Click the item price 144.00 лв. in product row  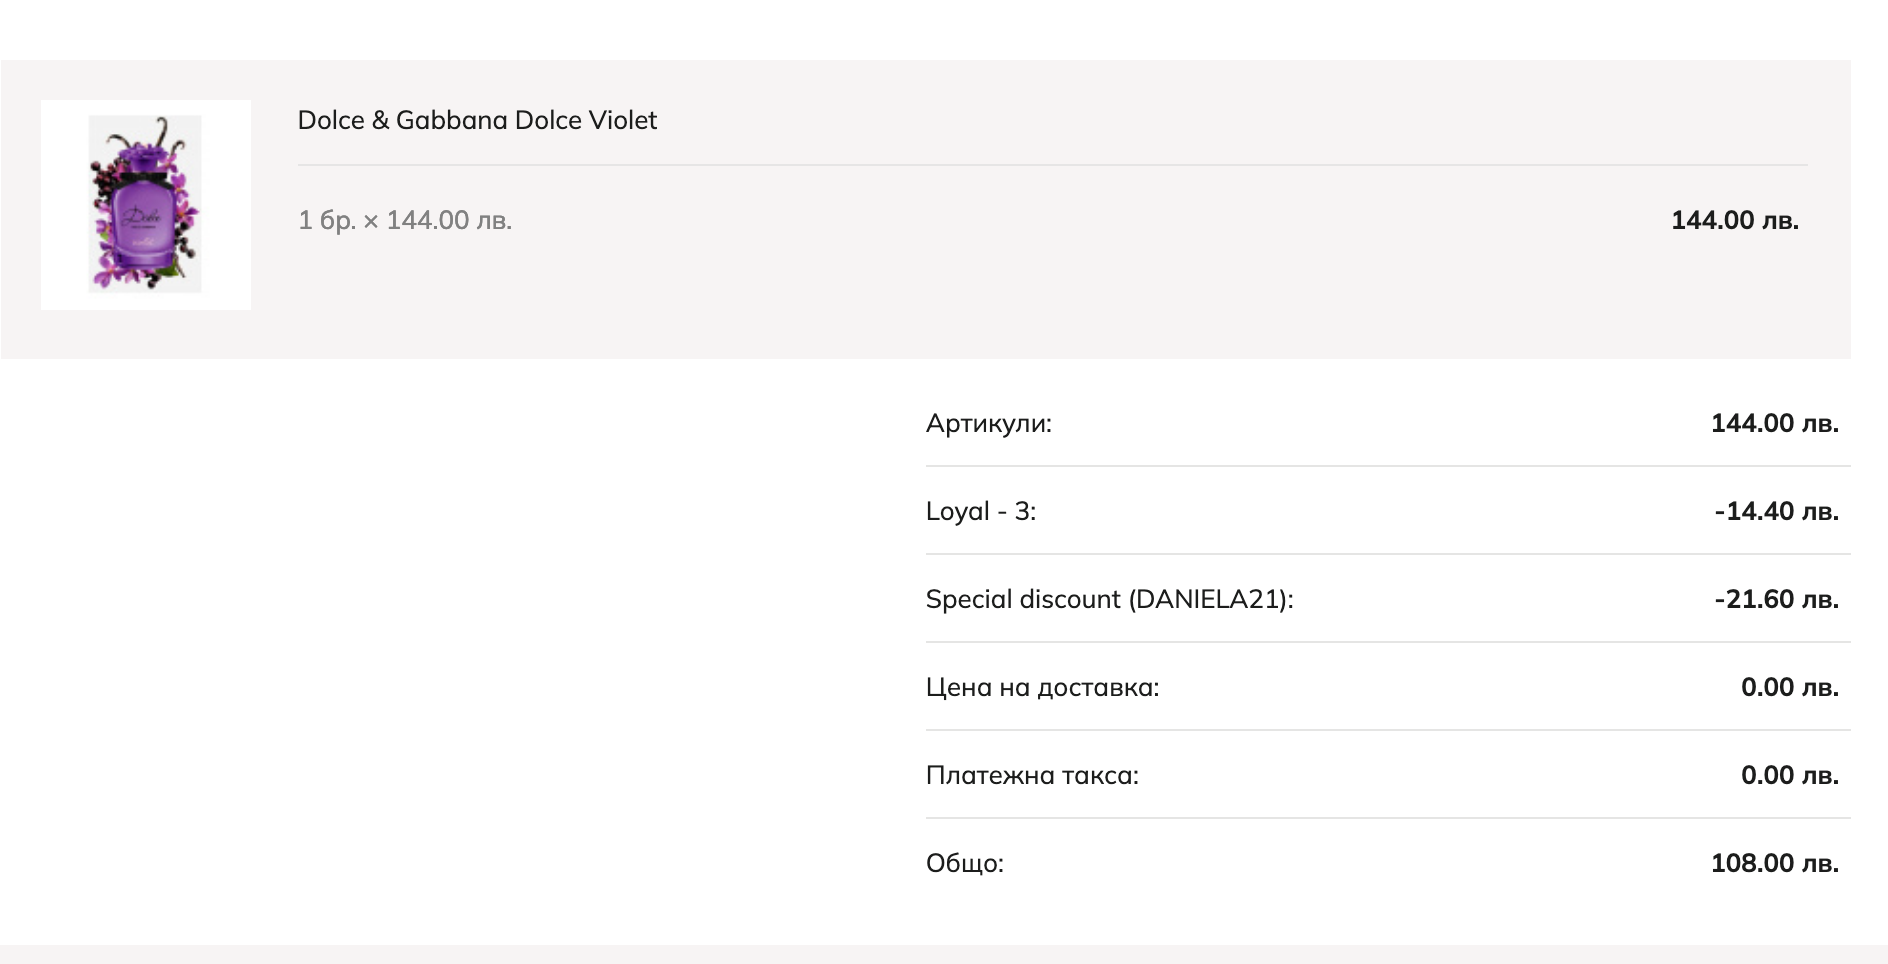click(x=1734, y=220)
